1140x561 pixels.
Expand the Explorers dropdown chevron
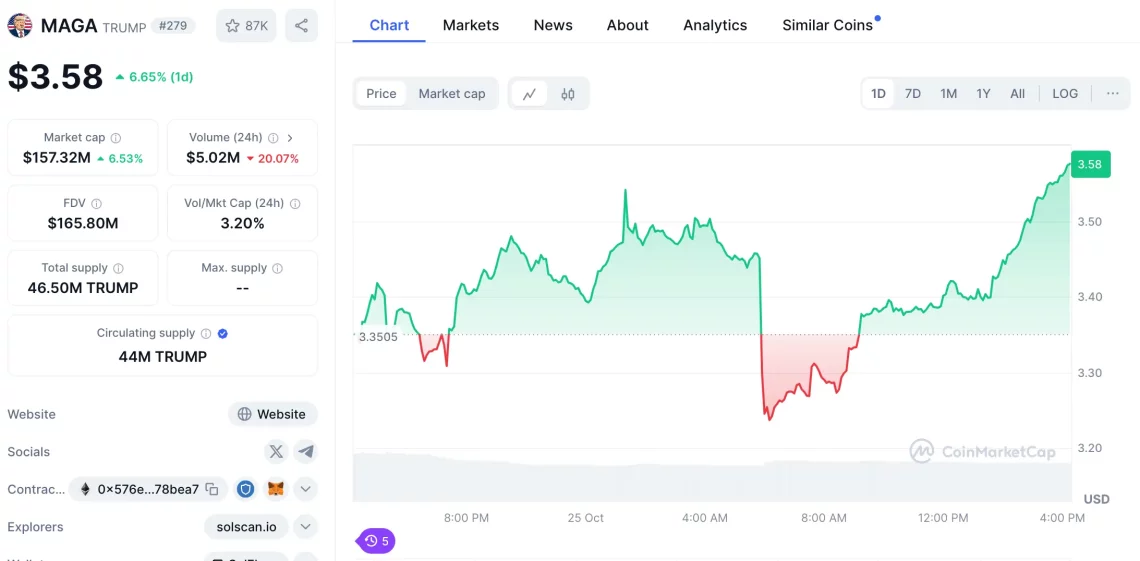[x=306, y=527]
